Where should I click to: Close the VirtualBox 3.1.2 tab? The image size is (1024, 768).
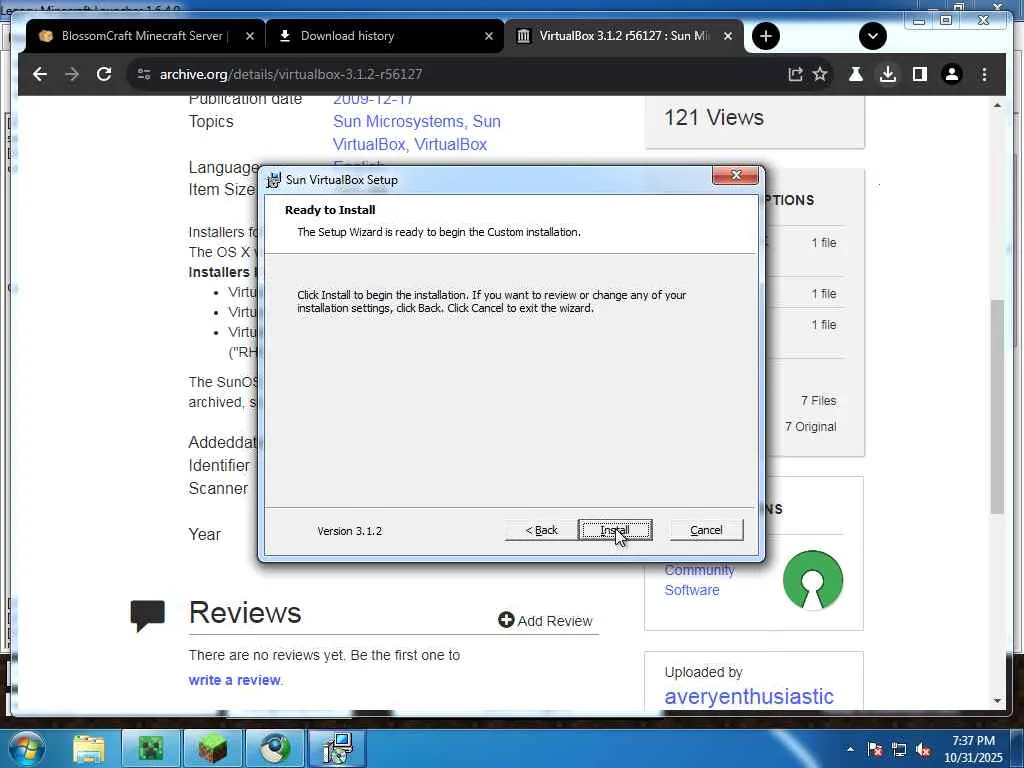click(728, 36)
